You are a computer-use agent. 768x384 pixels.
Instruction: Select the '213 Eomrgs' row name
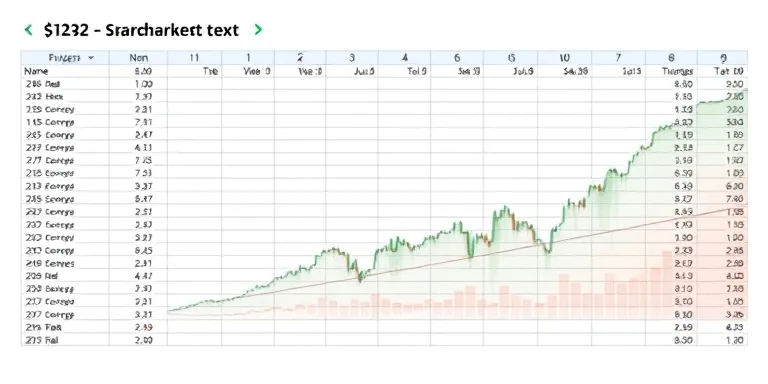click(x=50, y=187)
